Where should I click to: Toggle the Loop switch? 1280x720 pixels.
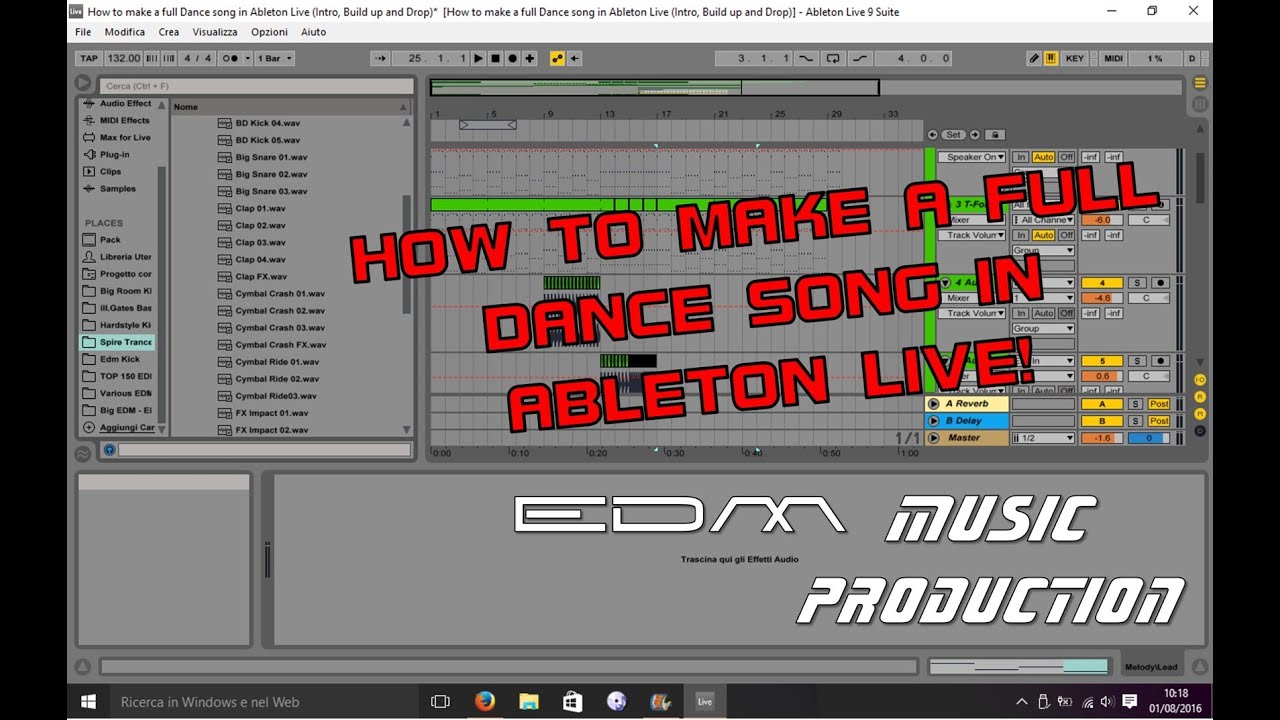click(833, 58)
